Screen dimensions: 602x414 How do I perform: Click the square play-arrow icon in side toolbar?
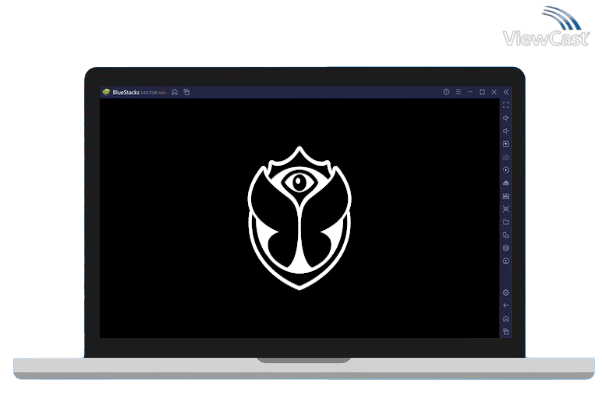pyautogui.click(x=506, y=144)
